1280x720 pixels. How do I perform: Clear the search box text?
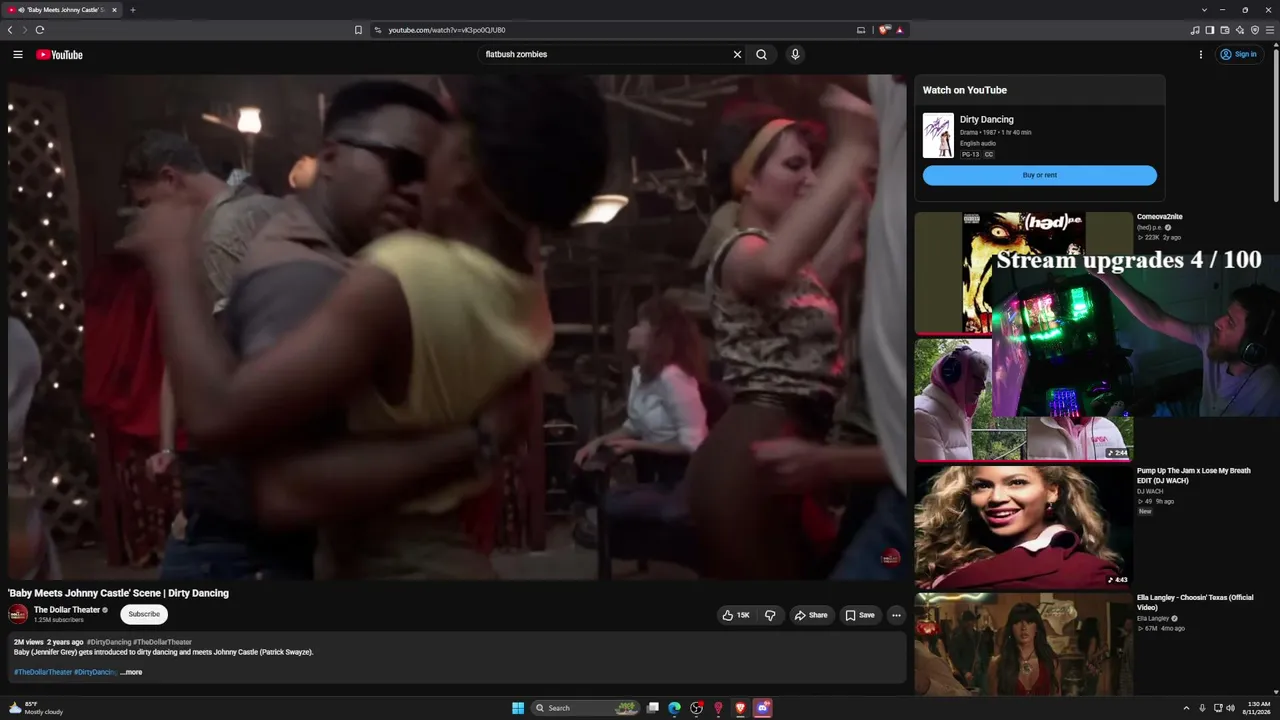tap(737, 55)
